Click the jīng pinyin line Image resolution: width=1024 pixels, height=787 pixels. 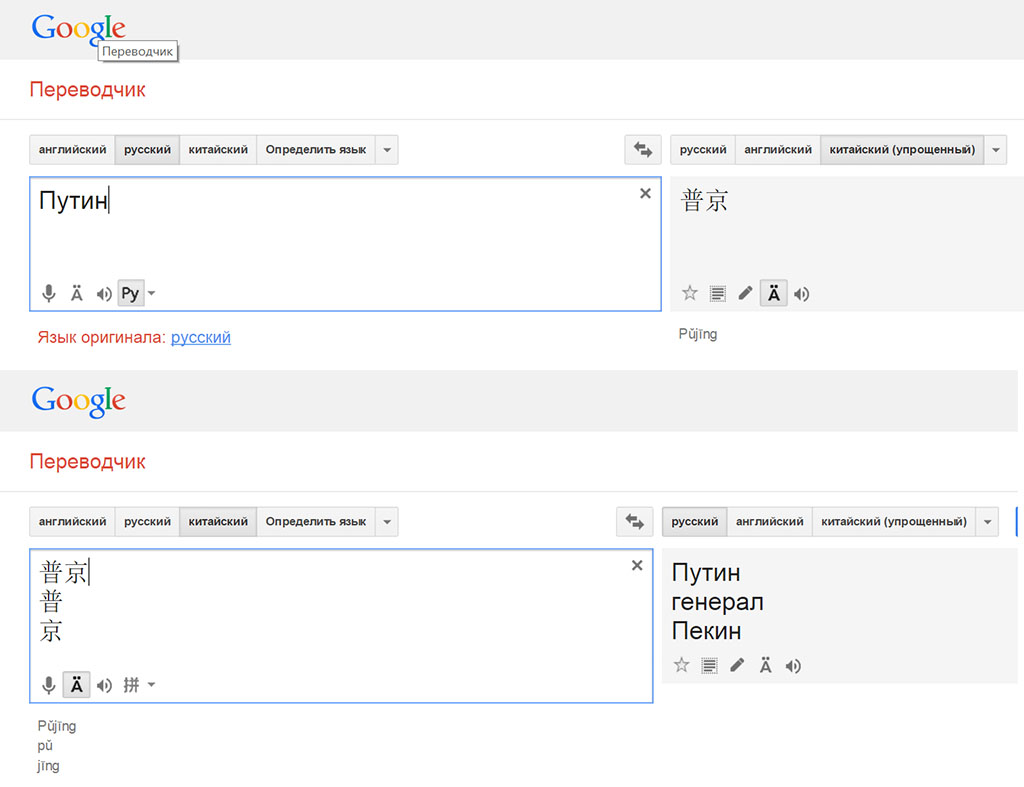tap(48, 765)
